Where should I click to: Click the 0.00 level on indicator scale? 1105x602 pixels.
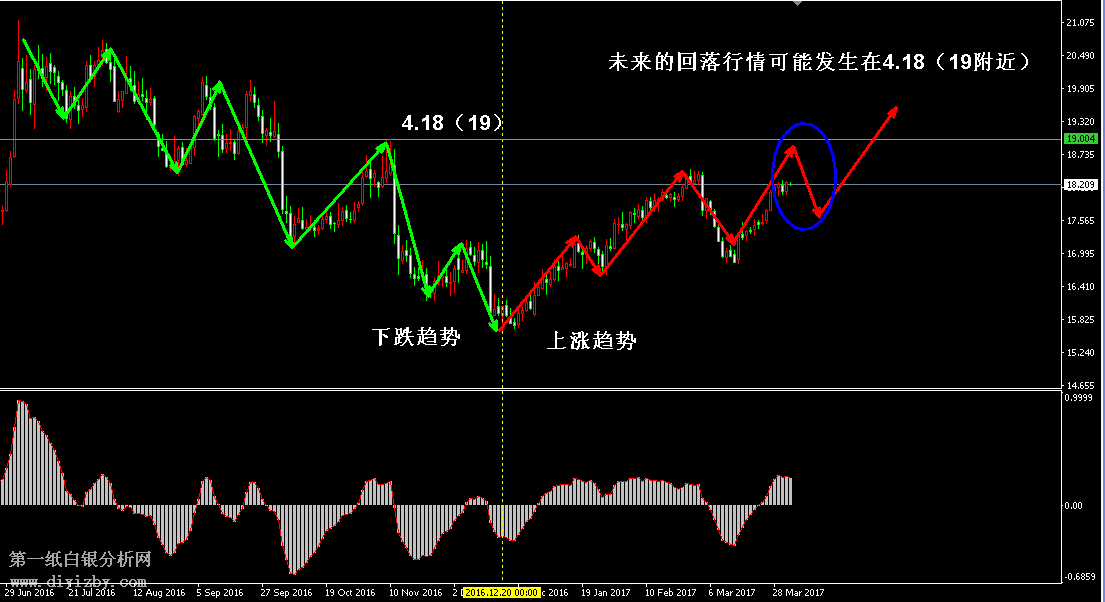tap(1075, 506)
